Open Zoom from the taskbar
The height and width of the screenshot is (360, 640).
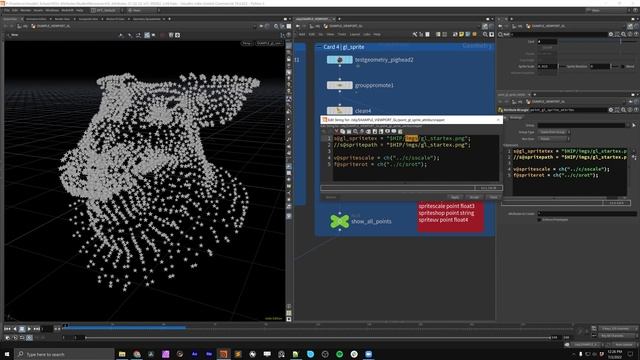(369, 354)
